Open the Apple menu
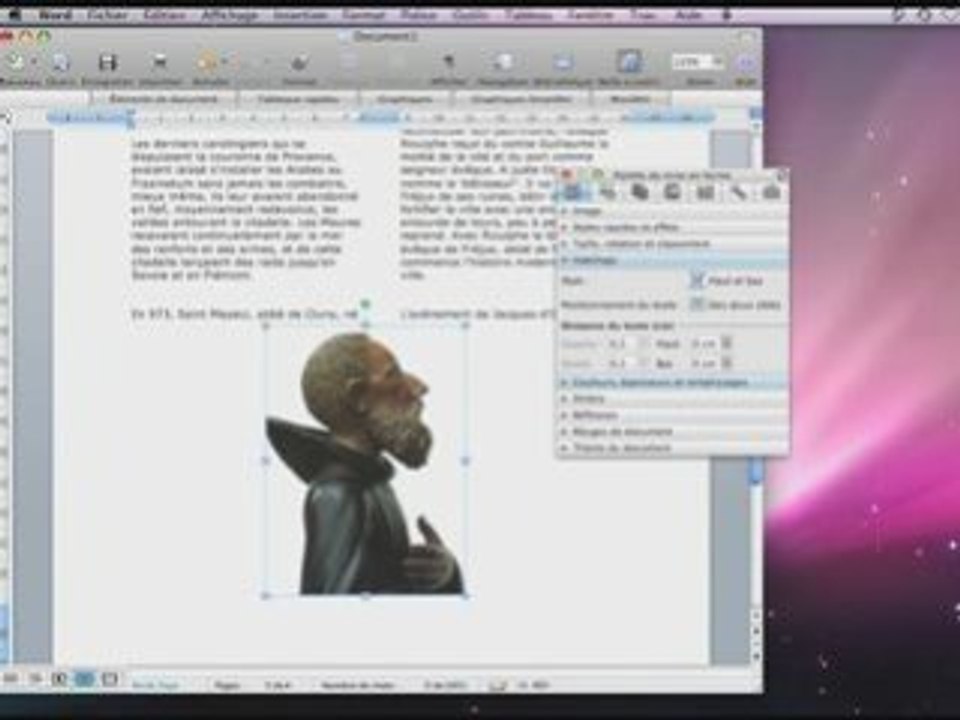Screen dimensions: 960x720 pos(14,15)
